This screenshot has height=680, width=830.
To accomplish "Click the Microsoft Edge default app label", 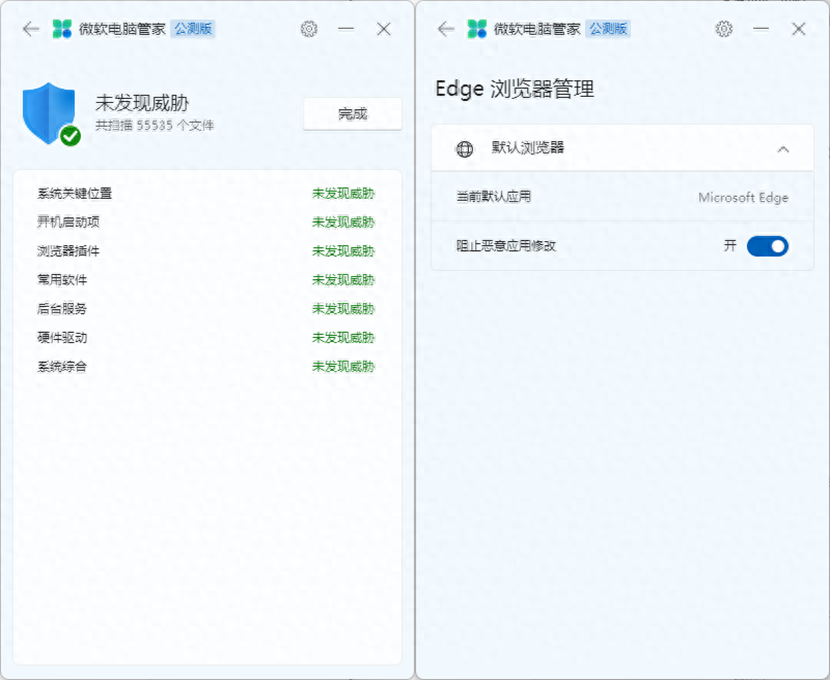I will [743, 197].
